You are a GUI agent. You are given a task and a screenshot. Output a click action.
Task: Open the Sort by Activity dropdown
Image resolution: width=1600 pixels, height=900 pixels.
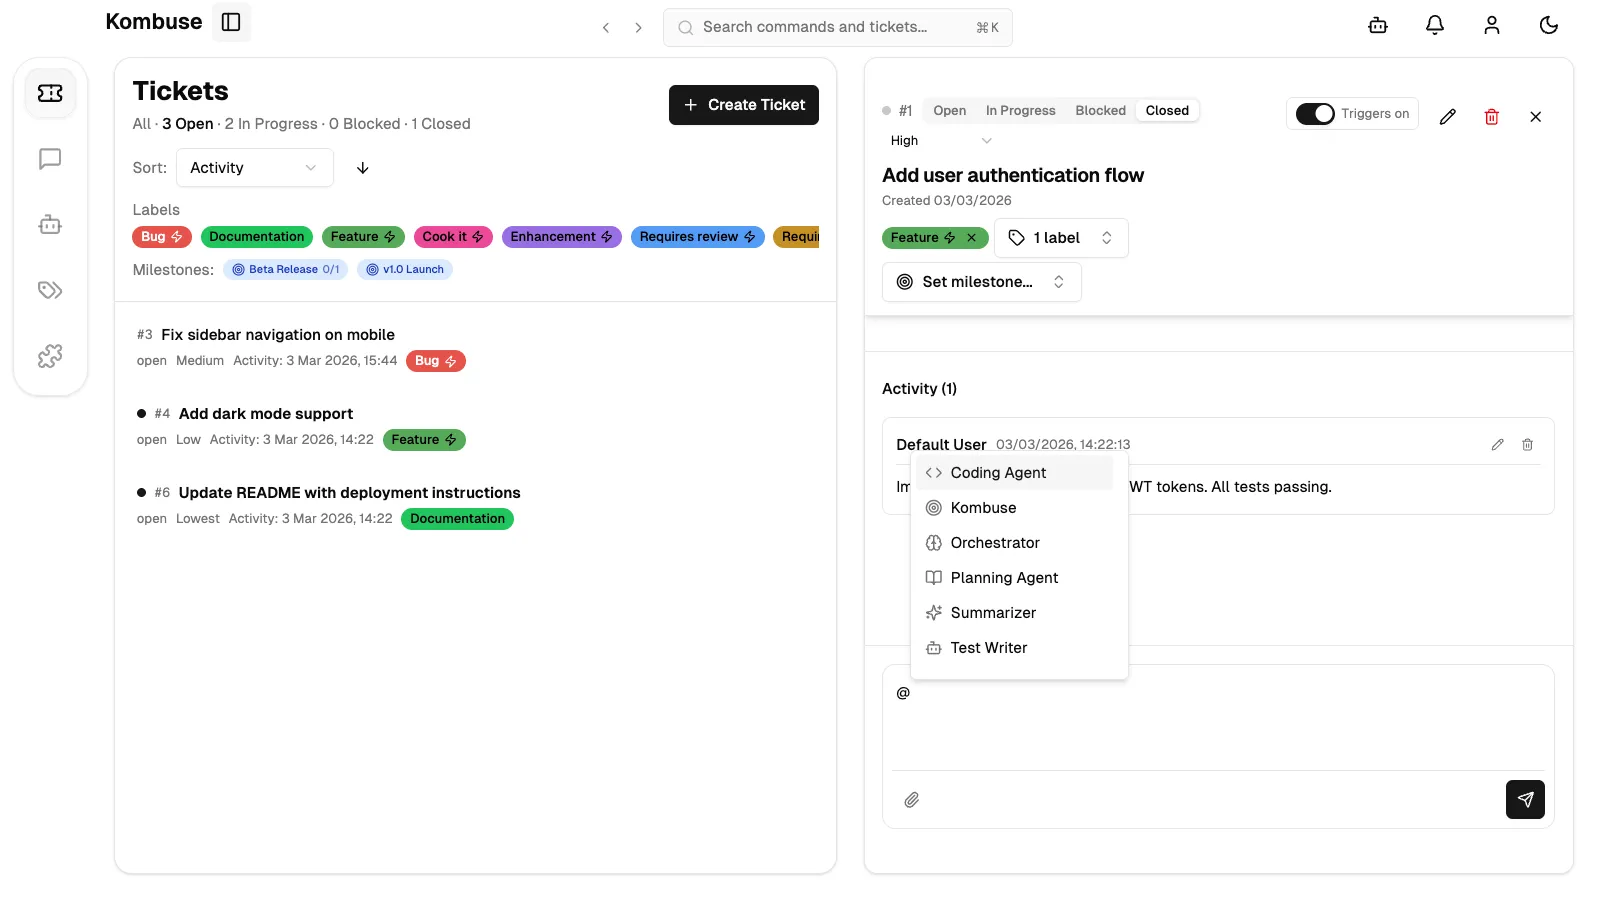[253, 167]
